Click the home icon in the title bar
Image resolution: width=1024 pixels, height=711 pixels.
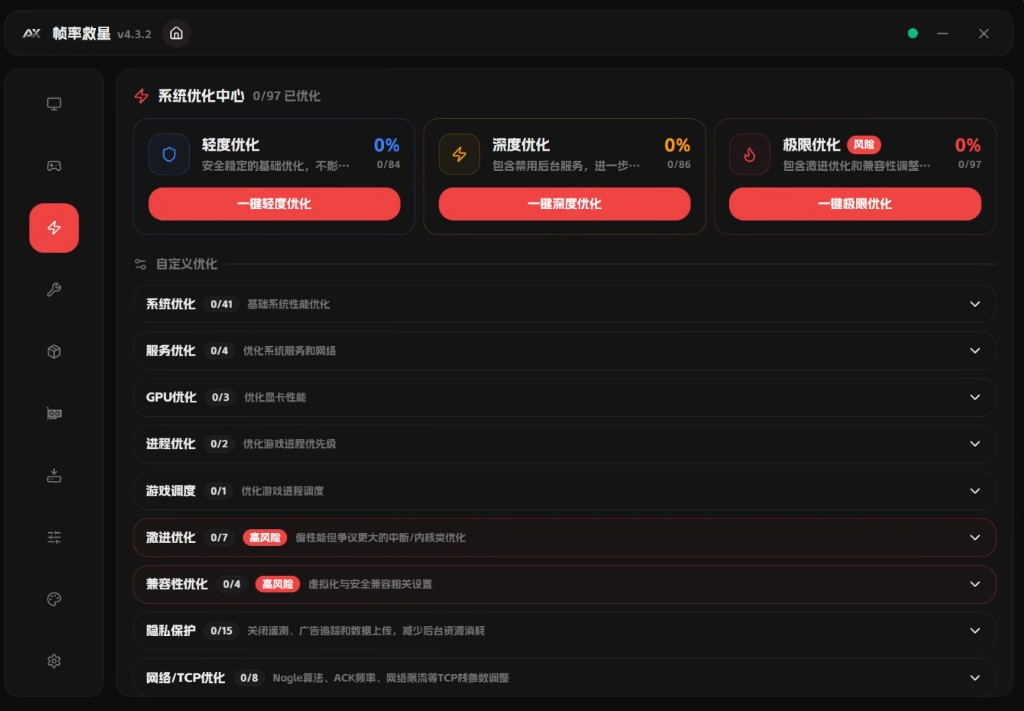tap(176, 33)
